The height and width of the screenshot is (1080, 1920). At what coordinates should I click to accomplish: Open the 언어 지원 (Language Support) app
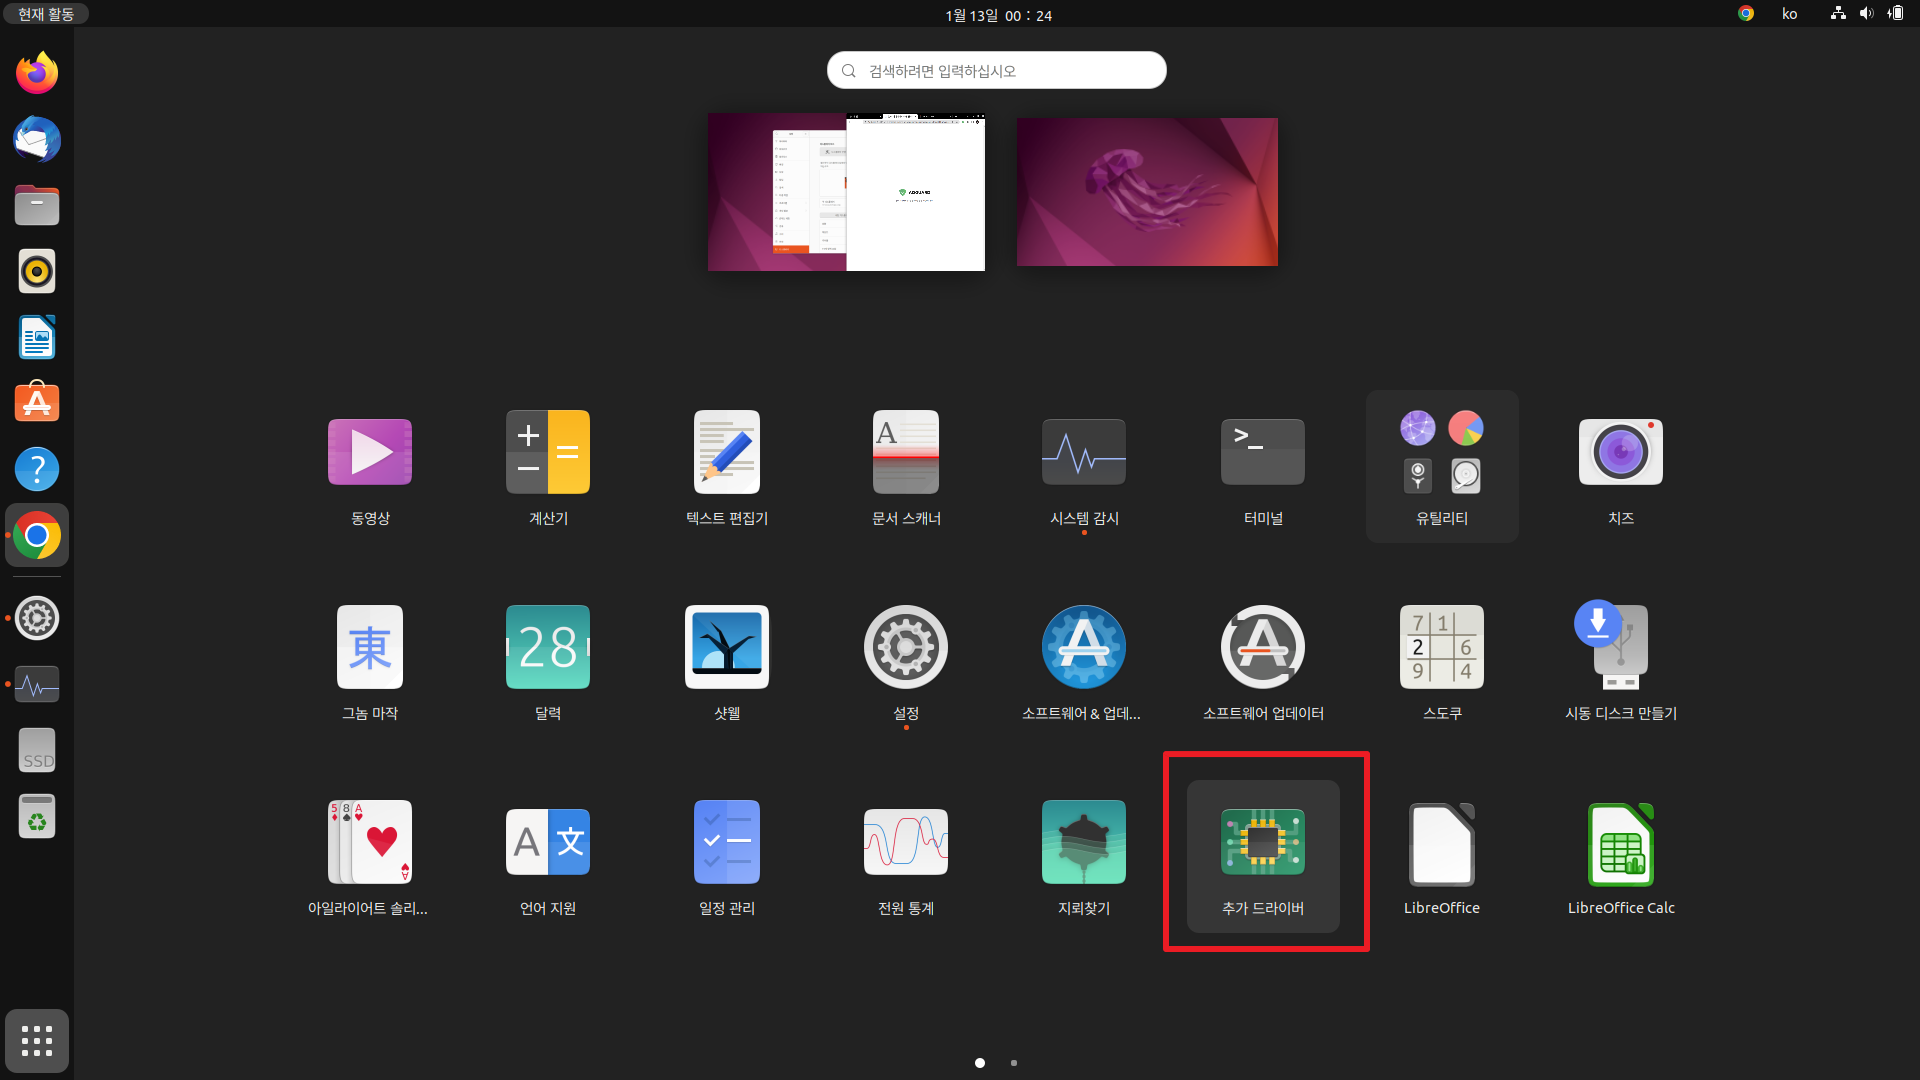coord(547,843)
